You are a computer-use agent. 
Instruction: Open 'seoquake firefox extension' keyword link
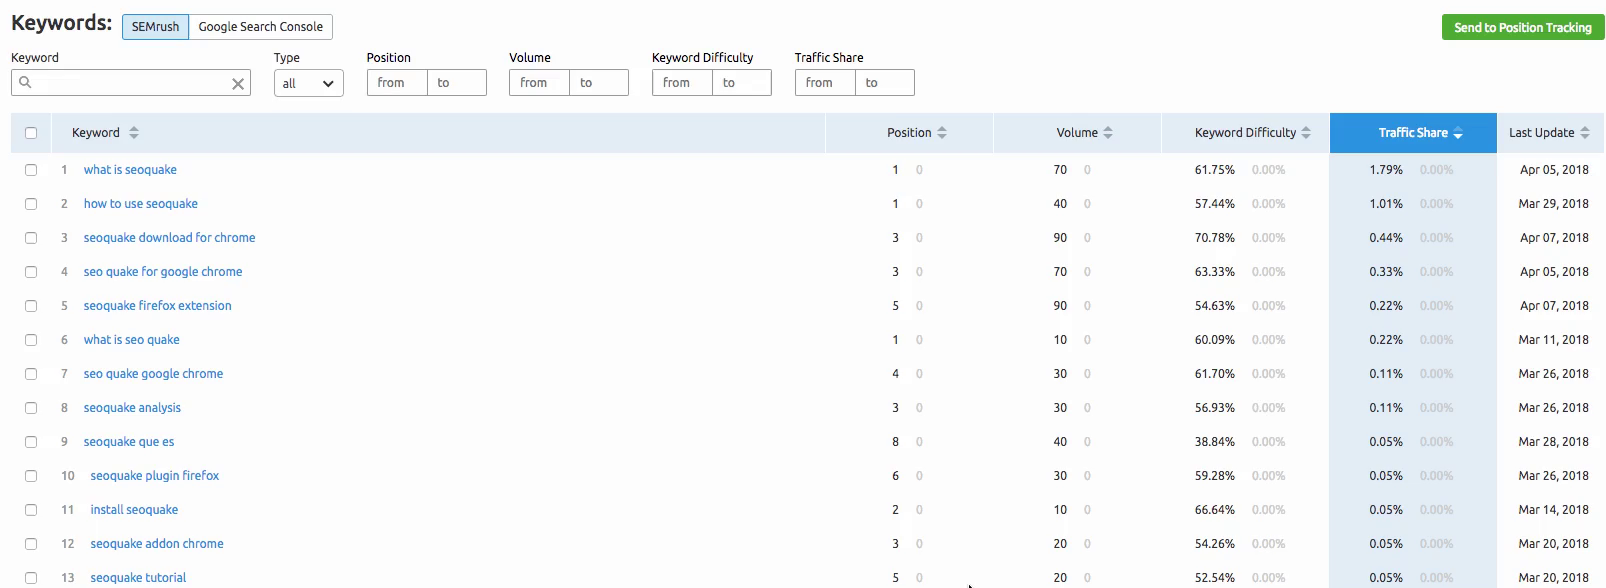pyautogui.click(x=157, y=306)
